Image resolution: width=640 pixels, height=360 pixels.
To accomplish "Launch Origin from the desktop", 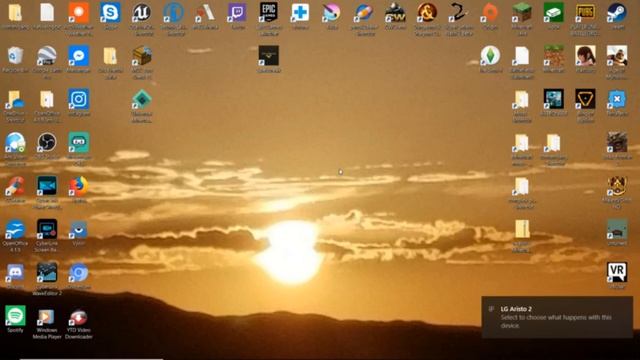I will tap(490, 13).
